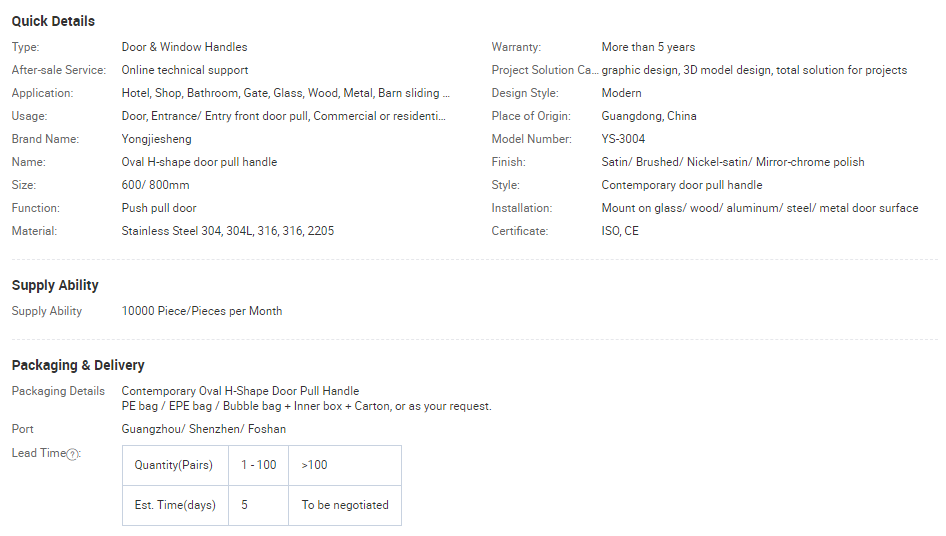Click the More than 5 years warranty value
This screenshot has width=946, height=536.
pos(648,47)
